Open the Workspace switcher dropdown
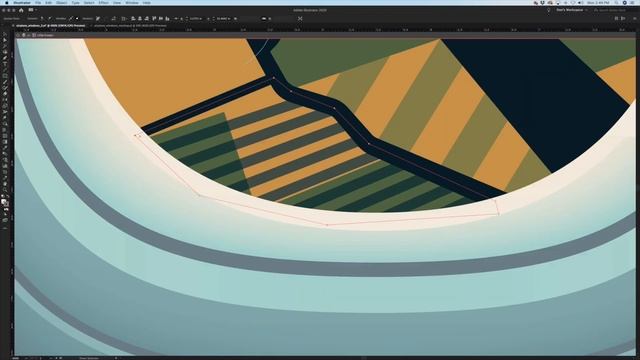The width and height of the screenshot is (640, 360). point(571,10)
